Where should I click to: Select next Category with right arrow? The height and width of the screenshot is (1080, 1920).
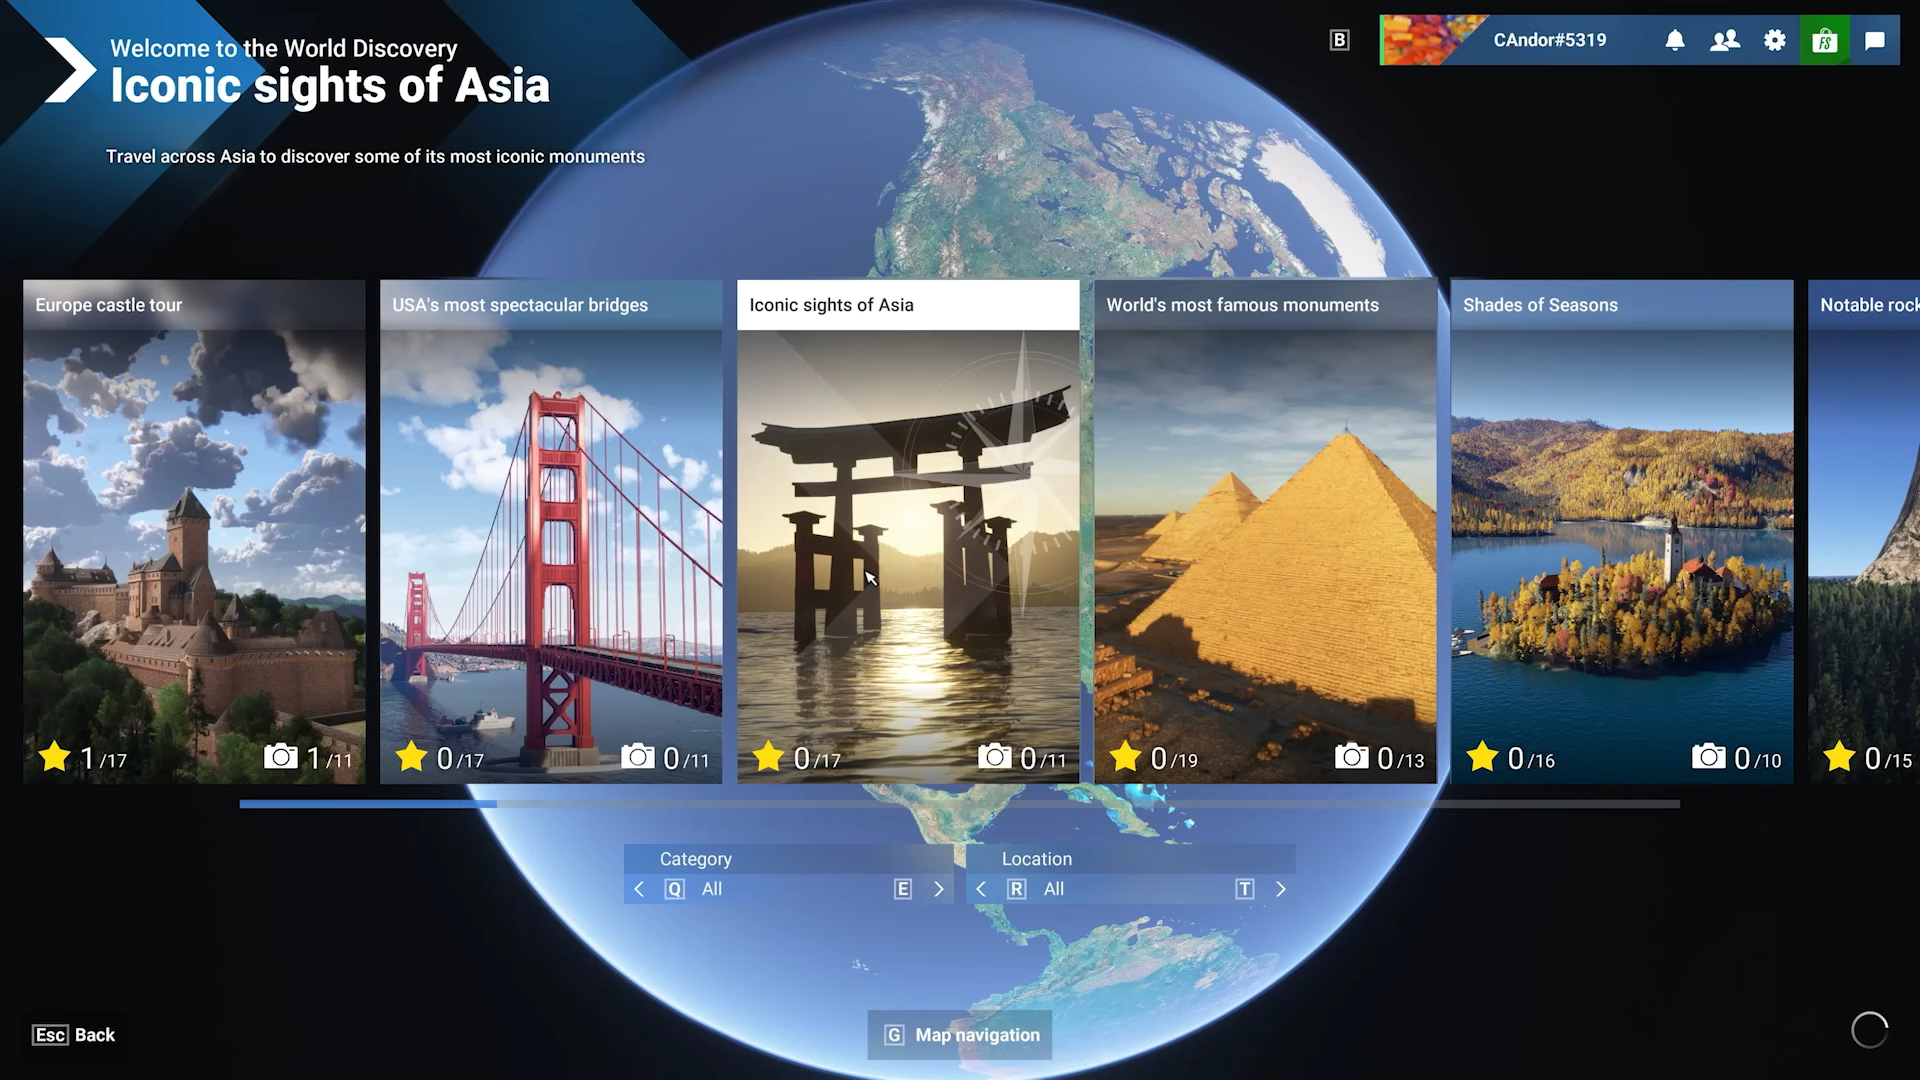point(938,889)
